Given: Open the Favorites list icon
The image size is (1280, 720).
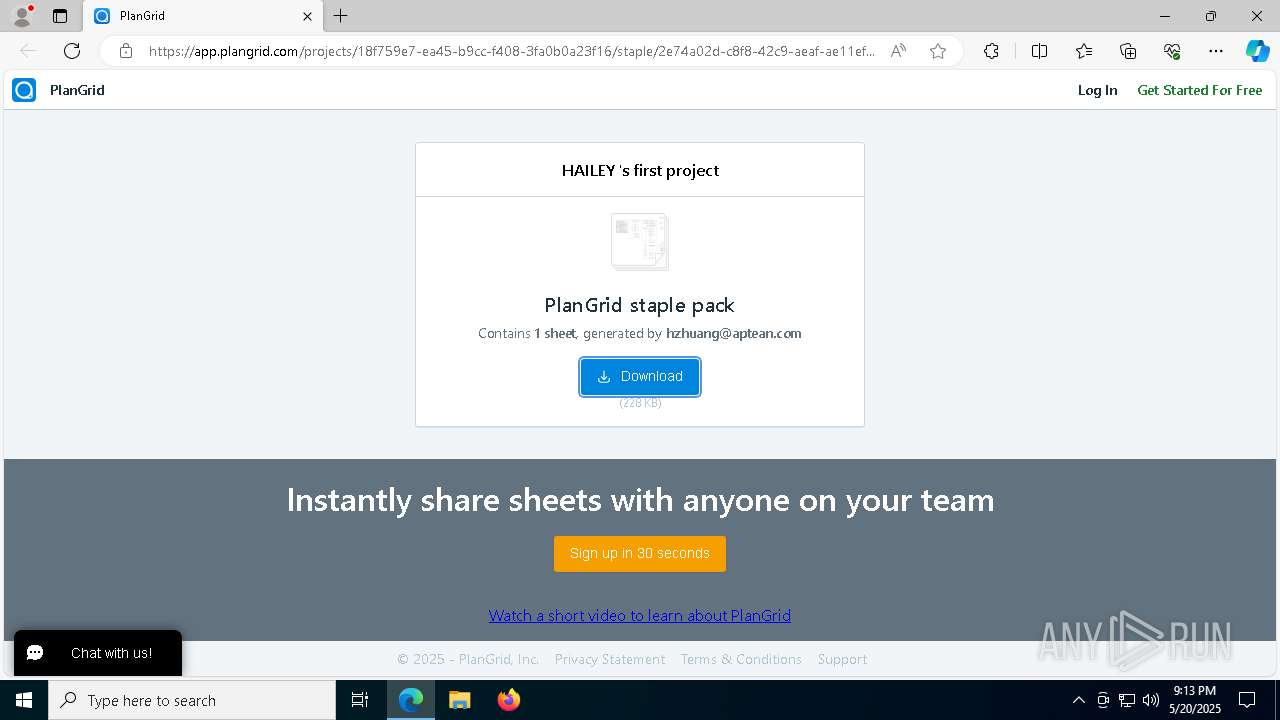Looking at the screenshot, I should tap(1084, 51).
